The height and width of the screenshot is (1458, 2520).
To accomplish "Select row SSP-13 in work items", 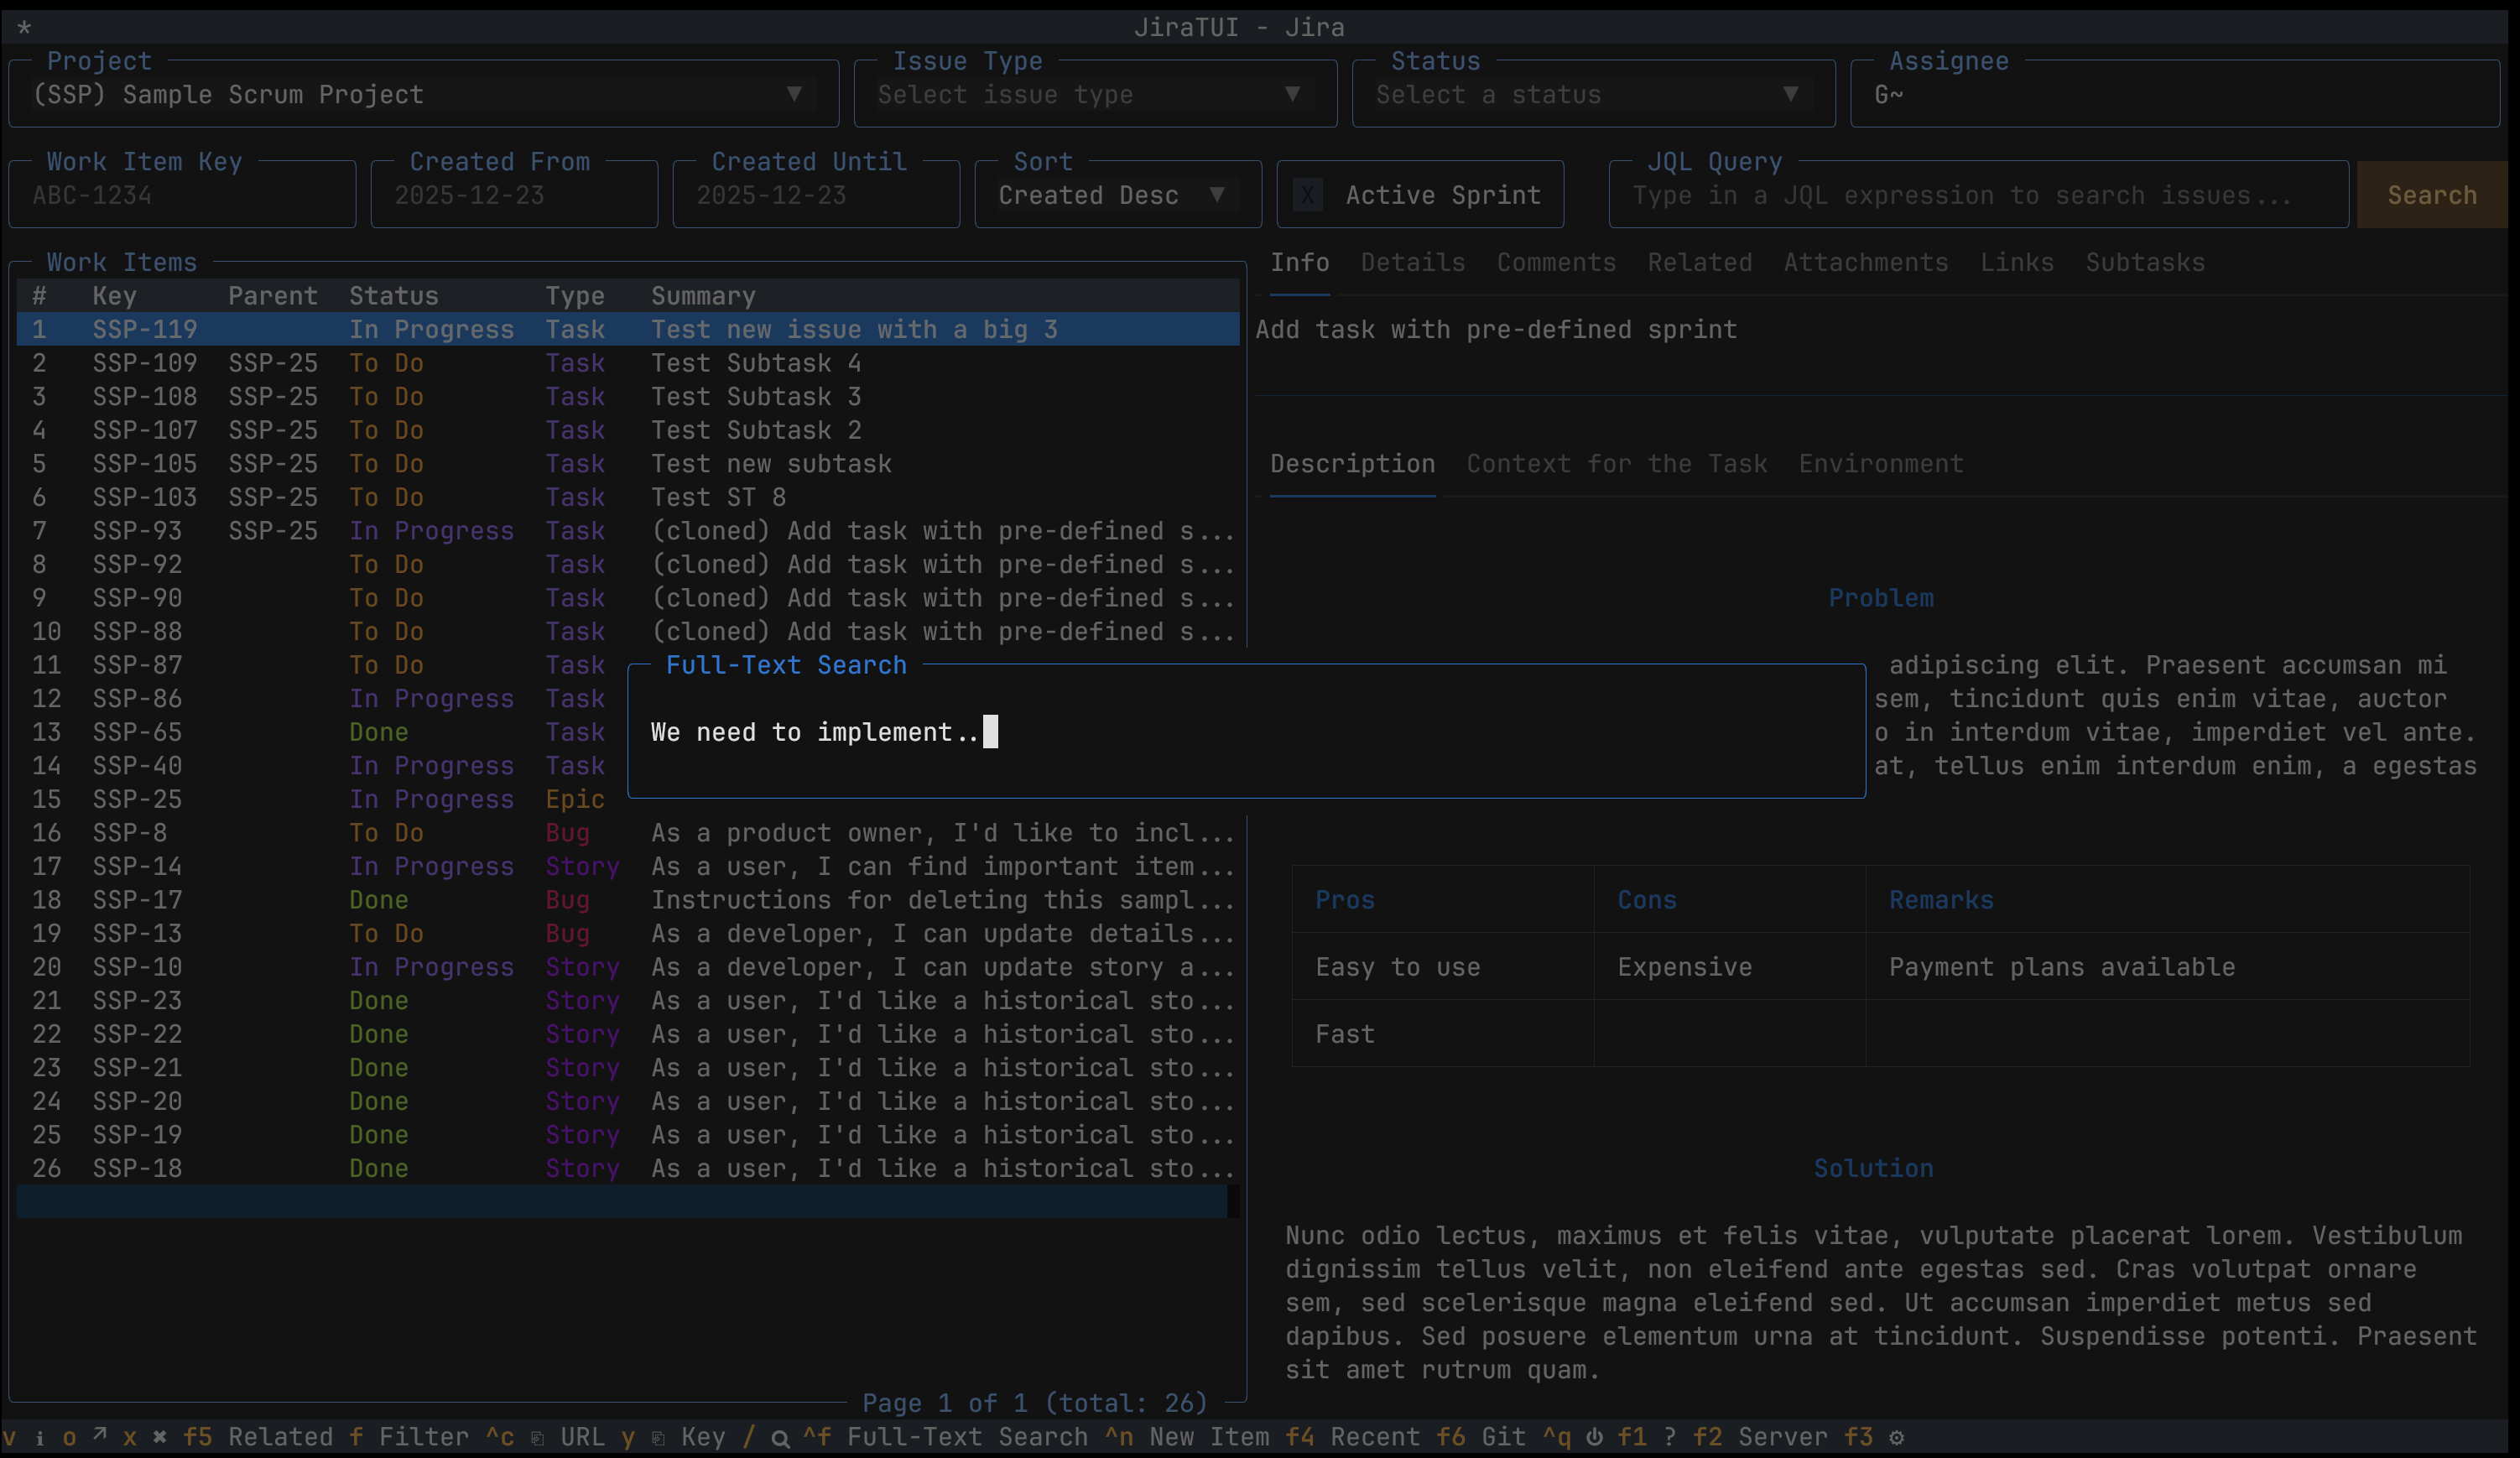I will [x=628, y=933].
